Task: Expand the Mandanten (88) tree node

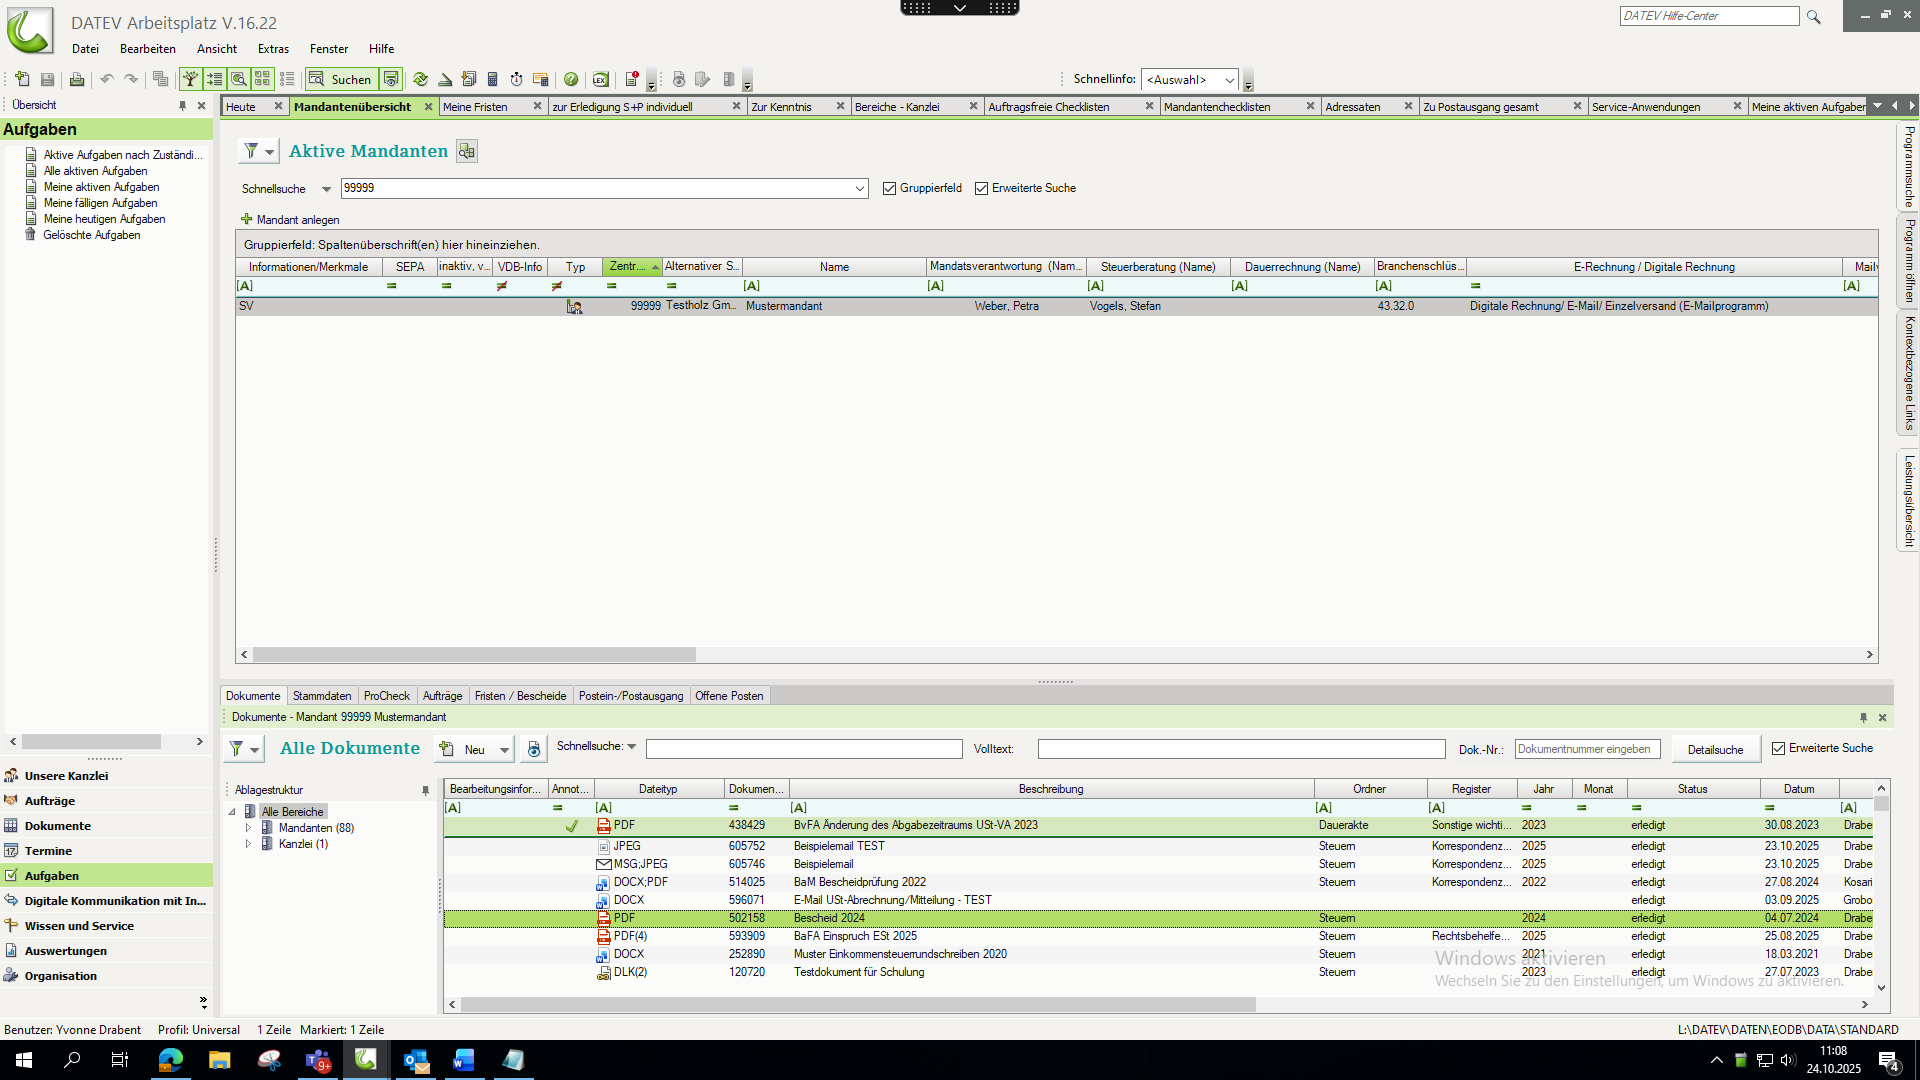Action: (248, 828)
